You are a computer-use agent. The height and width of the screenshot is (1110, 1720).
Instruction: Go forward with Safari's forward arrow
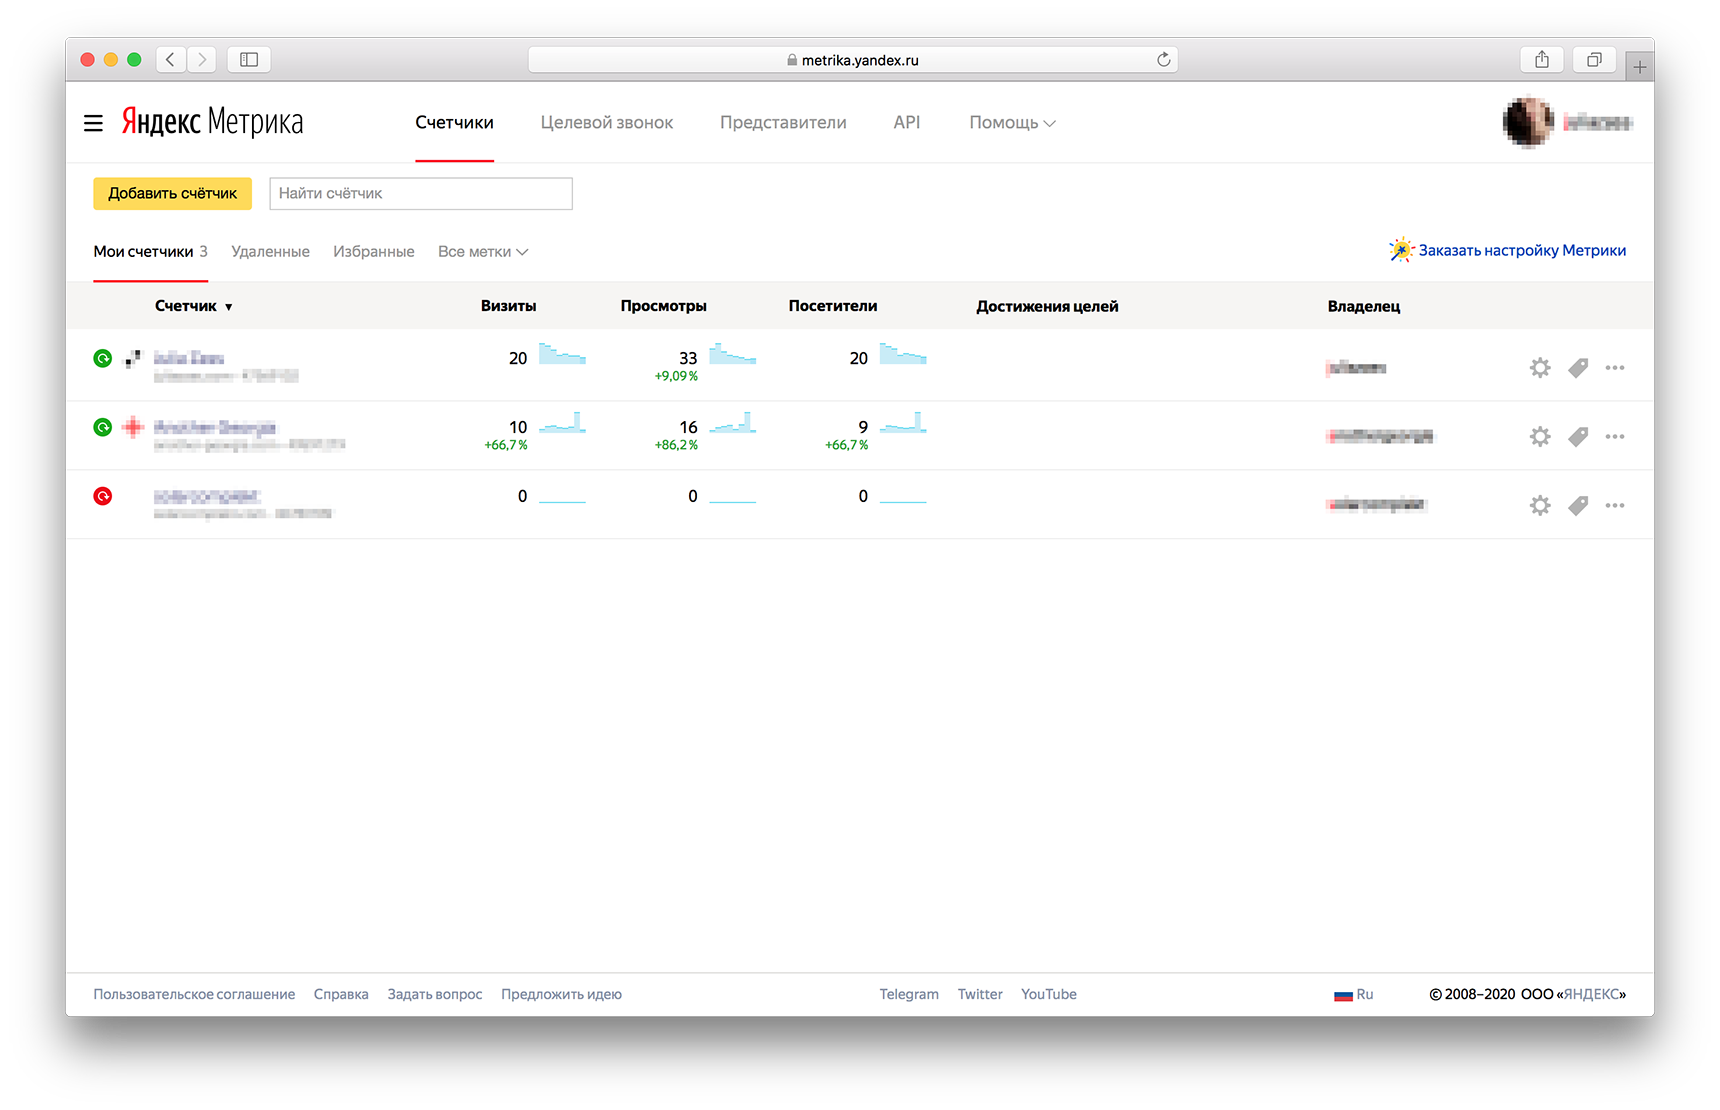click(201, 60)
